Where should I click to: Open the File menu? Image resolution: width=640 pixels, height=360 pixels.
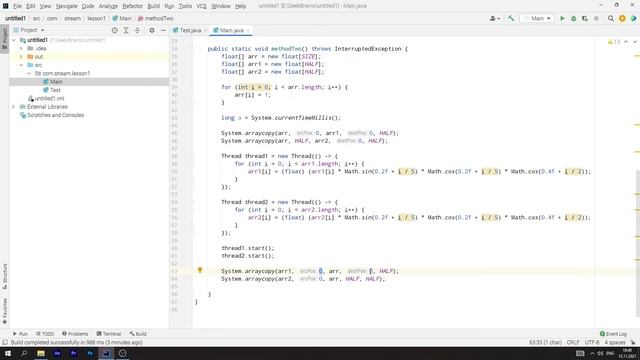click(17, 6)
